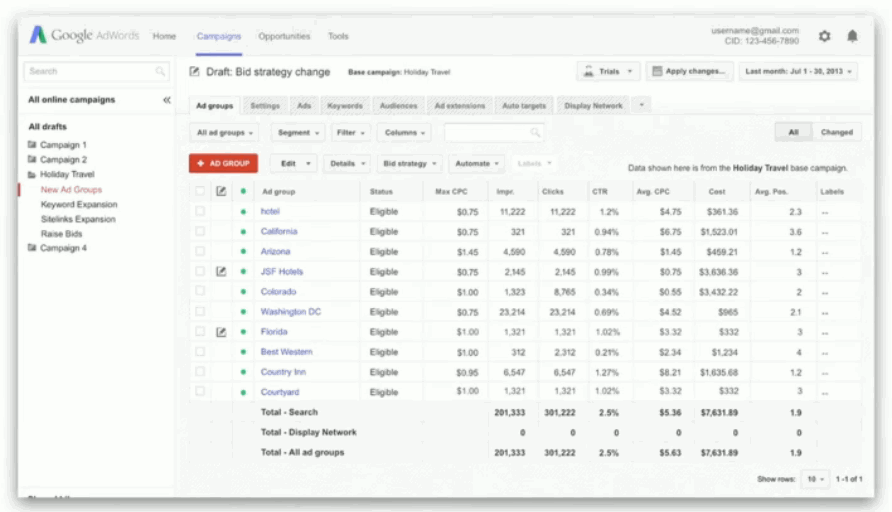
Task: Open the Automate dropdown
Action: [x=477, y=163]
